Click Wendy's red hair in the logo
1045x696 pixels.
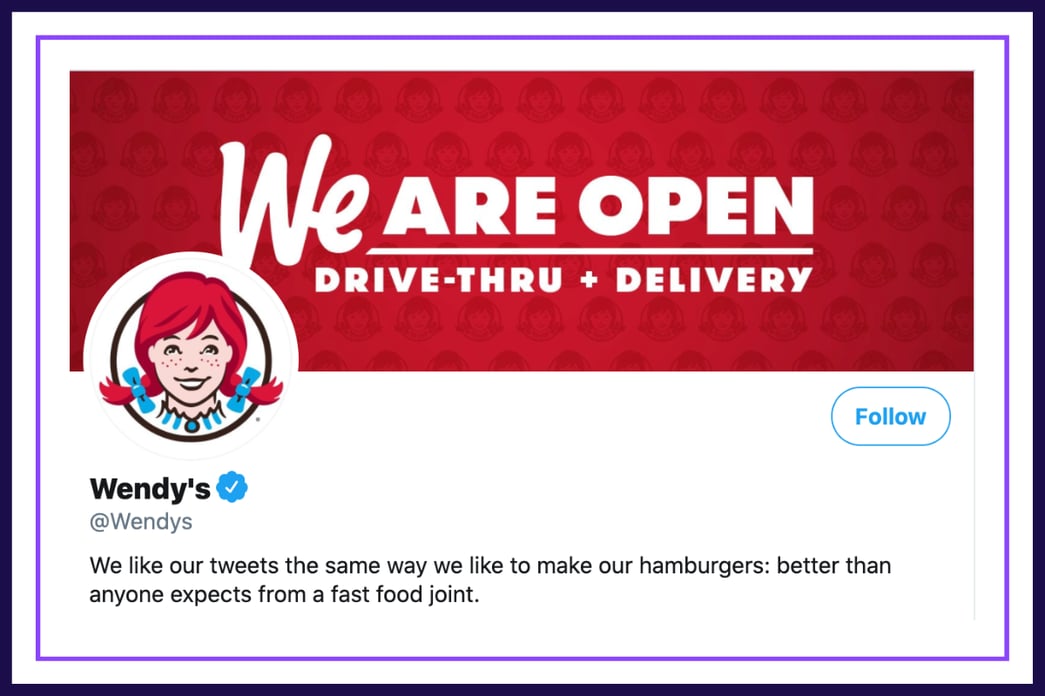click(x=191, y=303)
